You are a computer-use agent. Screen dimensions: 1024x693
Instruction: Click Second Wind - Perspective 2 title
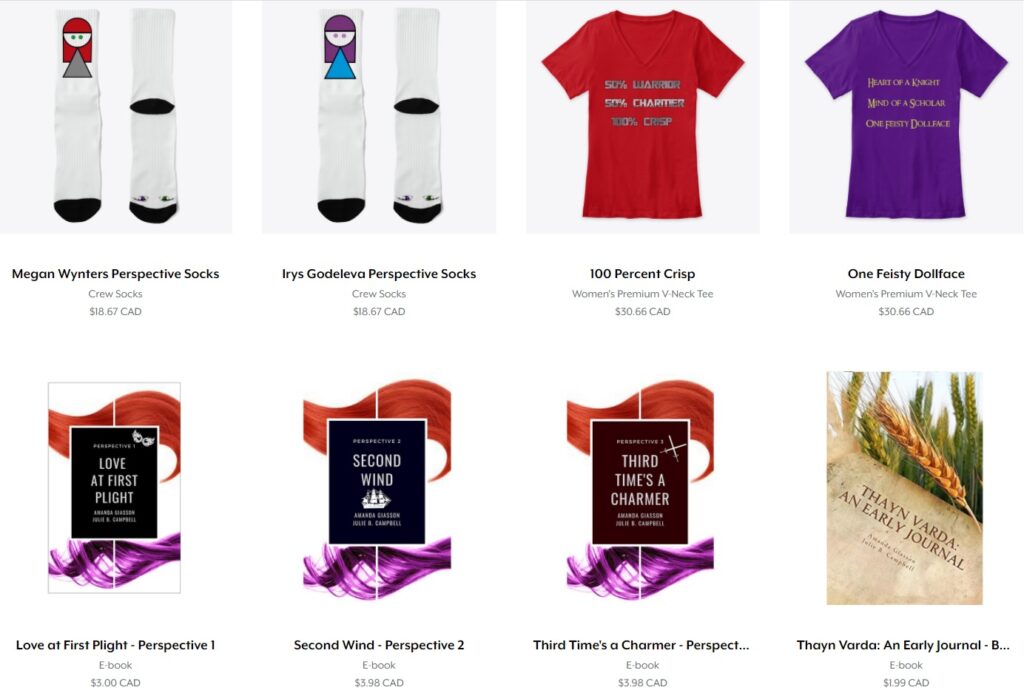(x=379, y=645)
